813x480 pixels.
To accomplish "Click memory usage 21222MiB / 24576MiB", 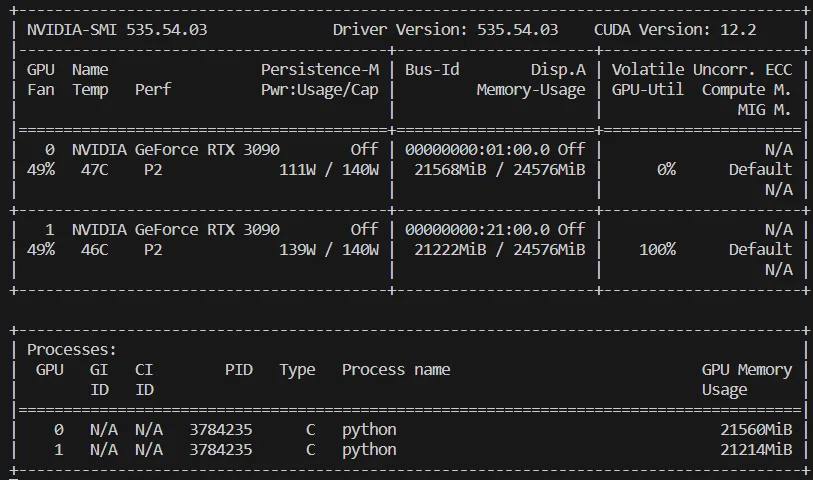I will point(499,250).
